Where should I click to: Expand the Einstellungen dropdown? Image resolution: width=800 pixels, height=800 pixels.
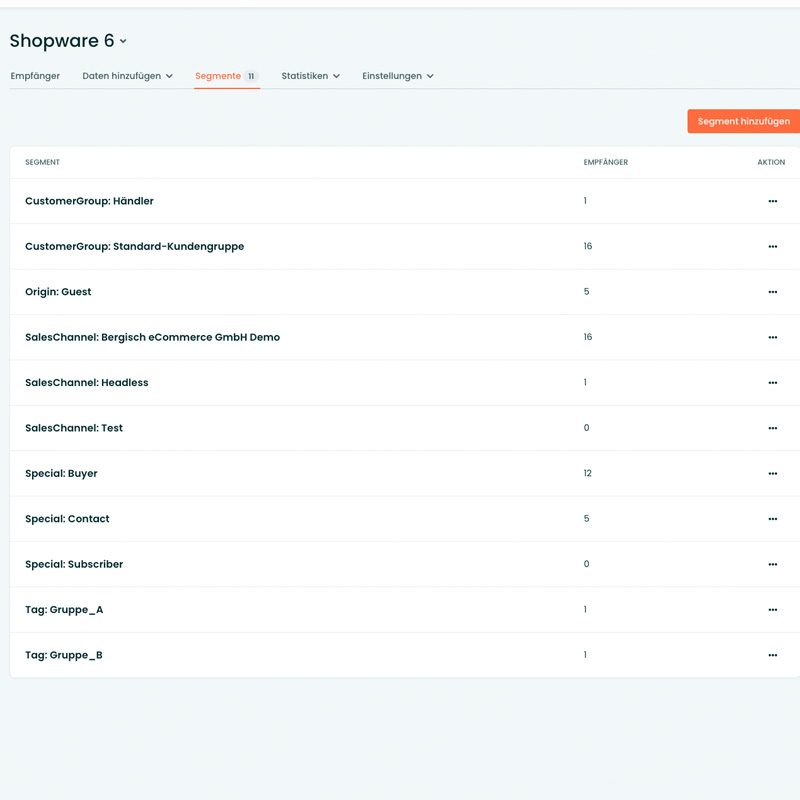pyautogui.click(x=397, y=76)
